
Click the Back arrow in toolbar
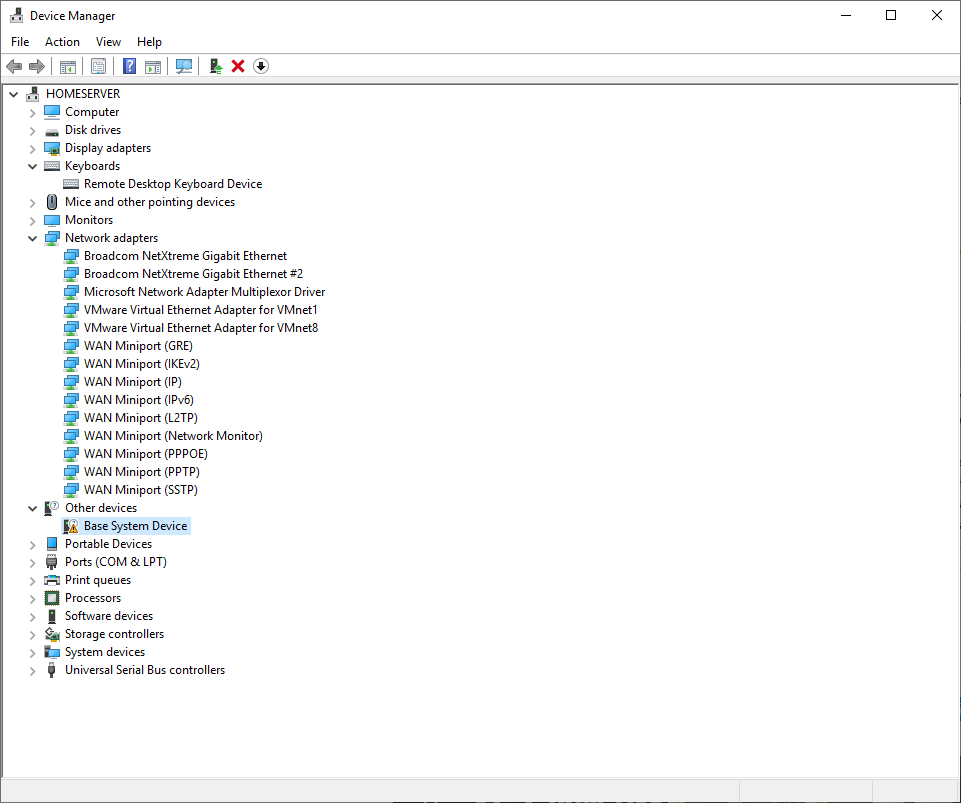click(14, 66)
